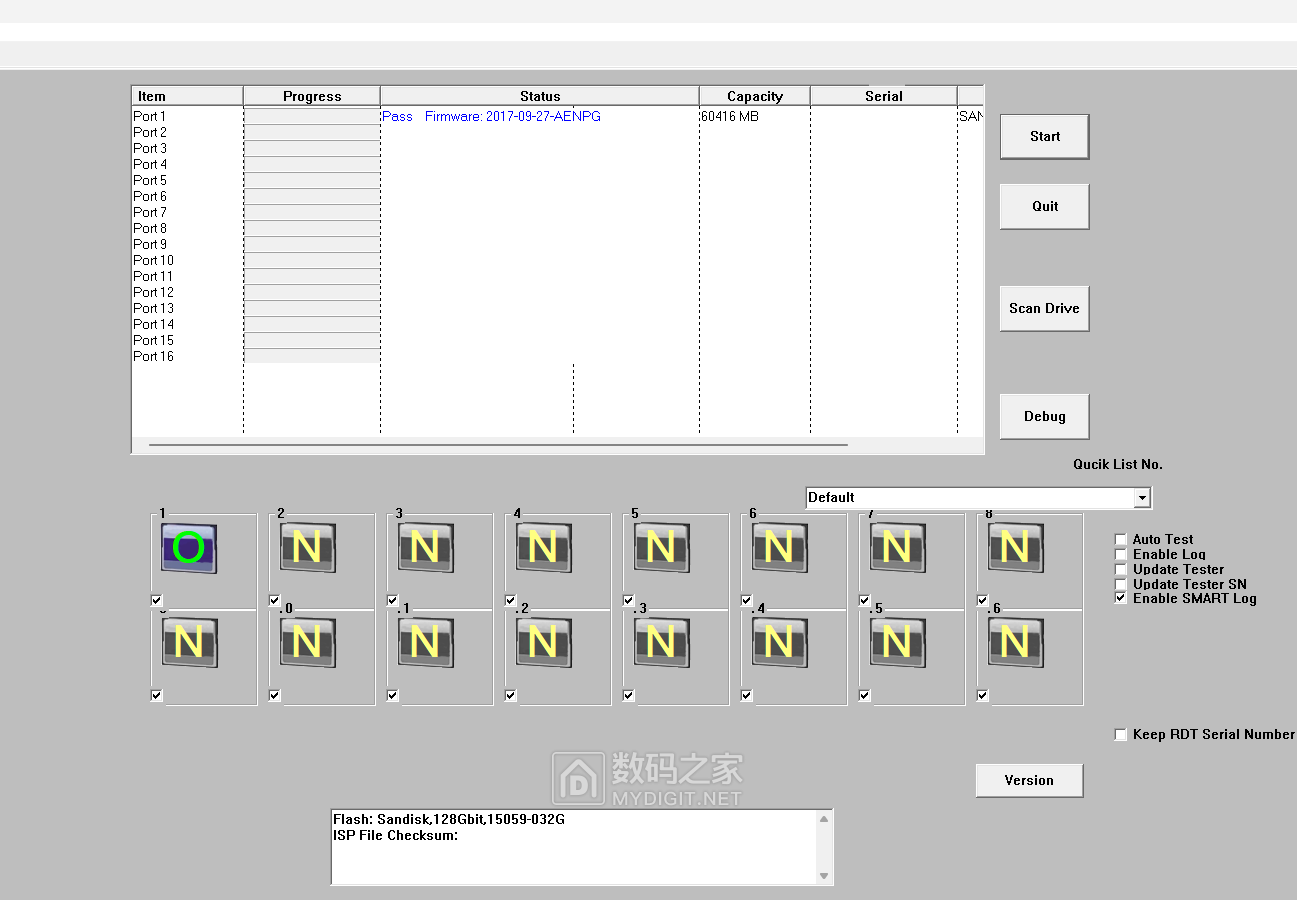This screenshot has height=900, width=1297.
Task: Click the Pass Firmware 2017-09-27-AENPG status text
Action: pos(491,116)
